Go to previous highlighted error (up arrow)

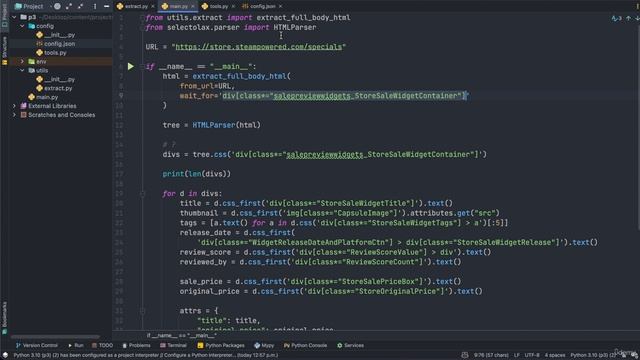coord(628,18)
